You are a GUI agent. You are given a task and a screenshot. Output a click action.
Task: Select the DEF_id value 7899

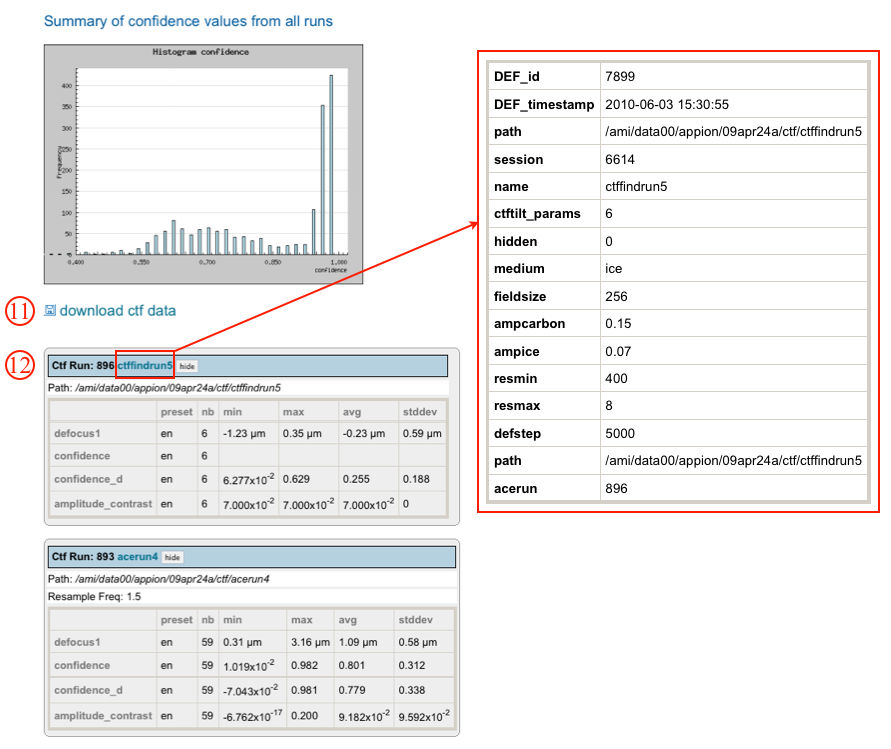click(620, 77)
